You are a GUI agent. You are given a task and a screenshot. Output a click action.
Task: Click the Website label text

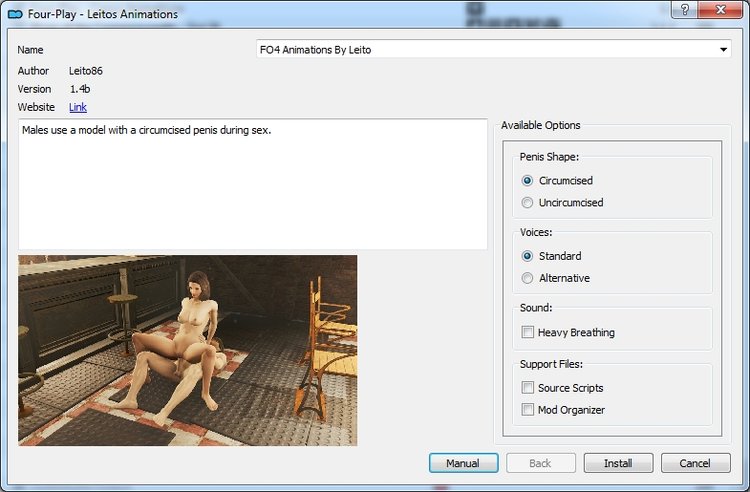pyautogui.click(x=36, y=107)
